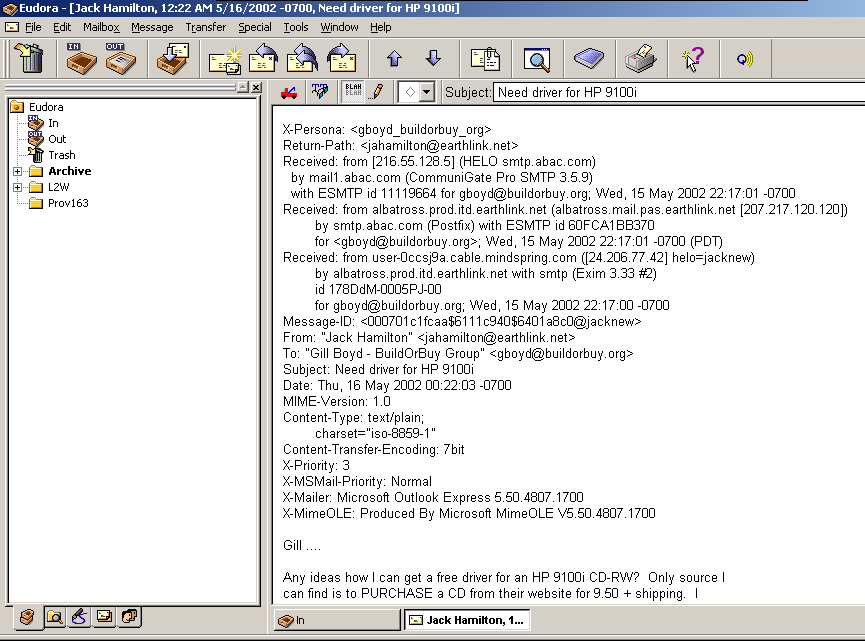Switch to the In window tab
Image resolution: width=865 pixels, height=641 pixels.
point(337,620)
